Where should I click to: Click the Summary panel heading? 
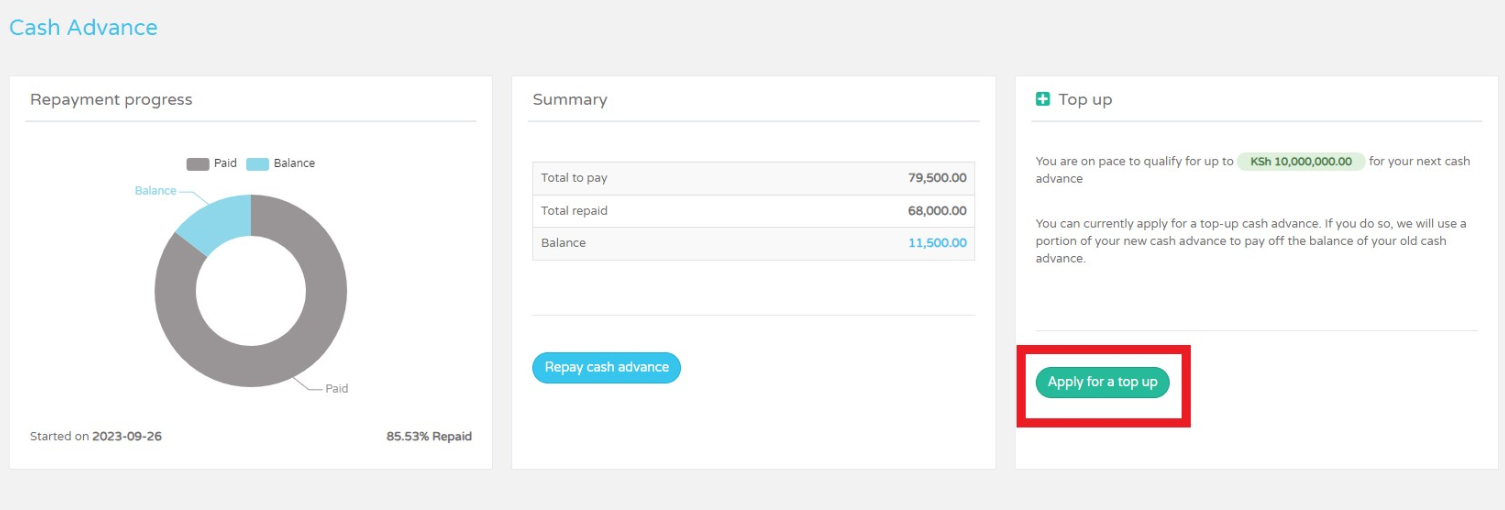[x=570, y=100]
